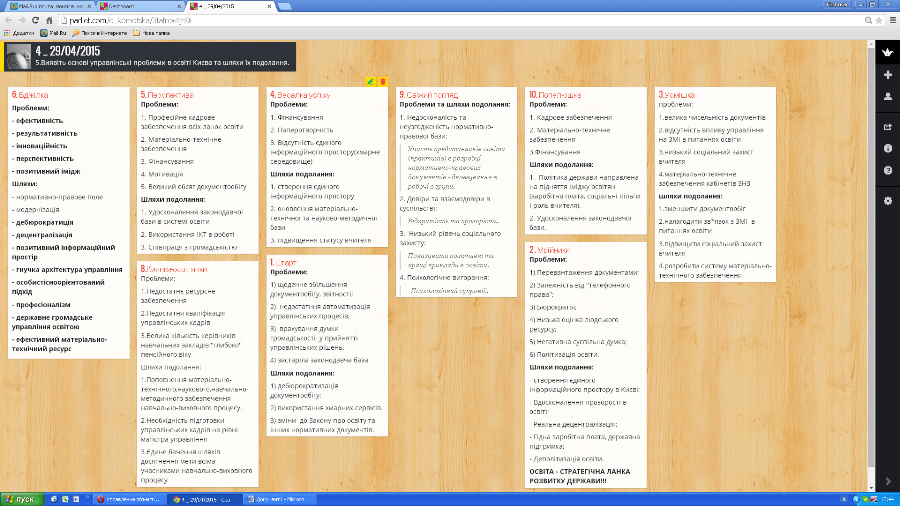Reload the page in the browser
The width and height of the screenshot is (900, 506).
(33, 20)
